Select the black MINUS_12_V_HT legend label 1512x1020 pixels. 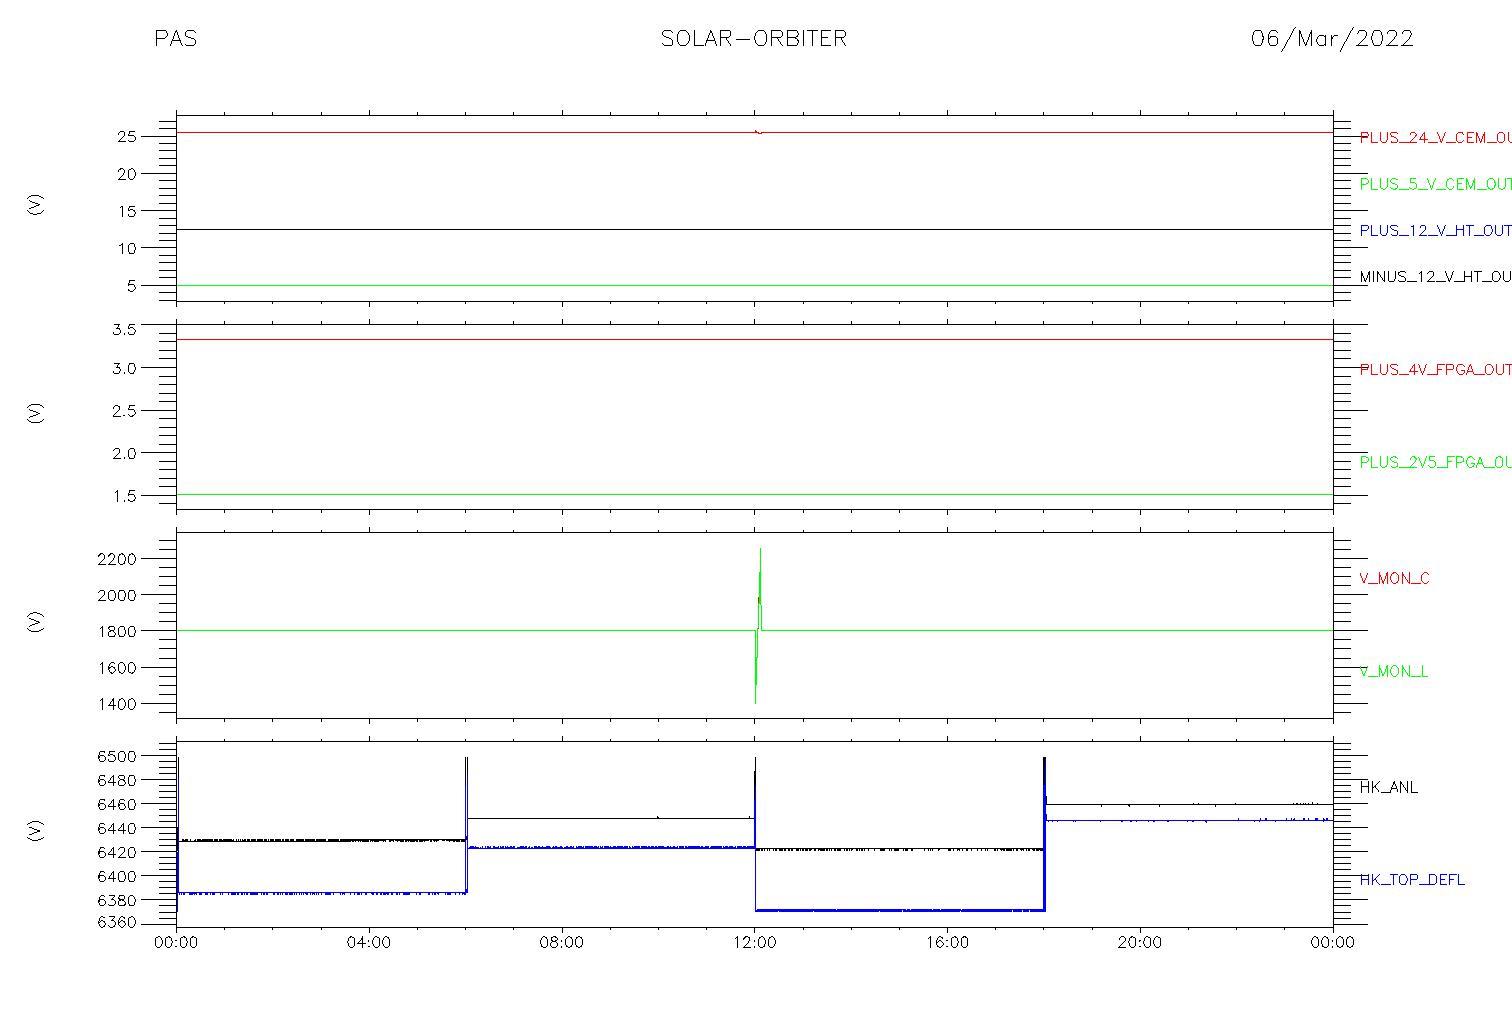tap(1435, 277)
